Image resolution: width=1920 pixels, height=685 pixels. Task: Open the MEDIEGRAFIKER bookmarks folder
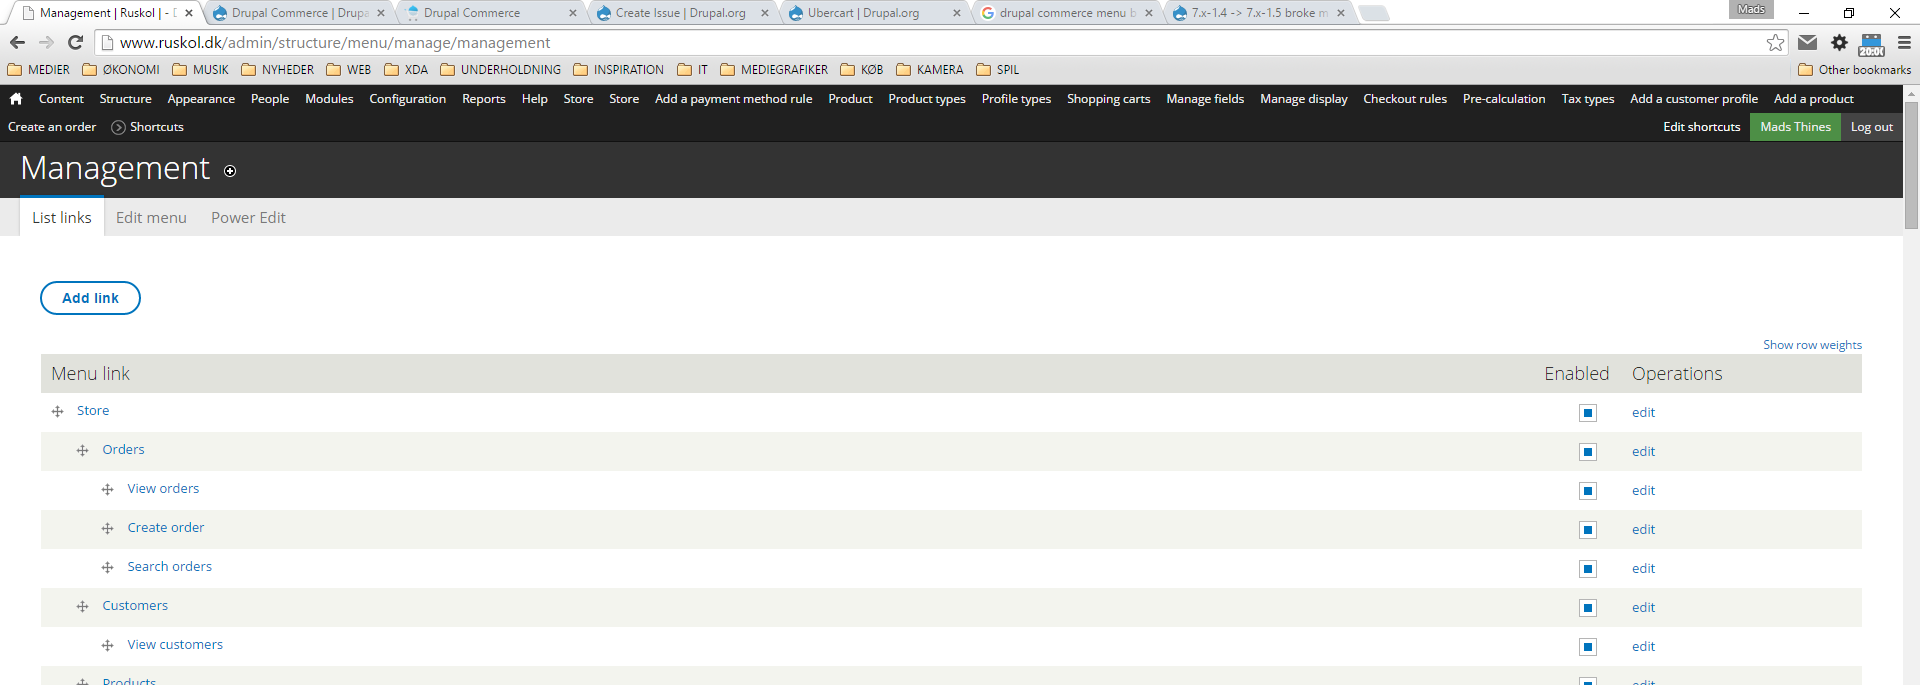(x=774, y=70)
